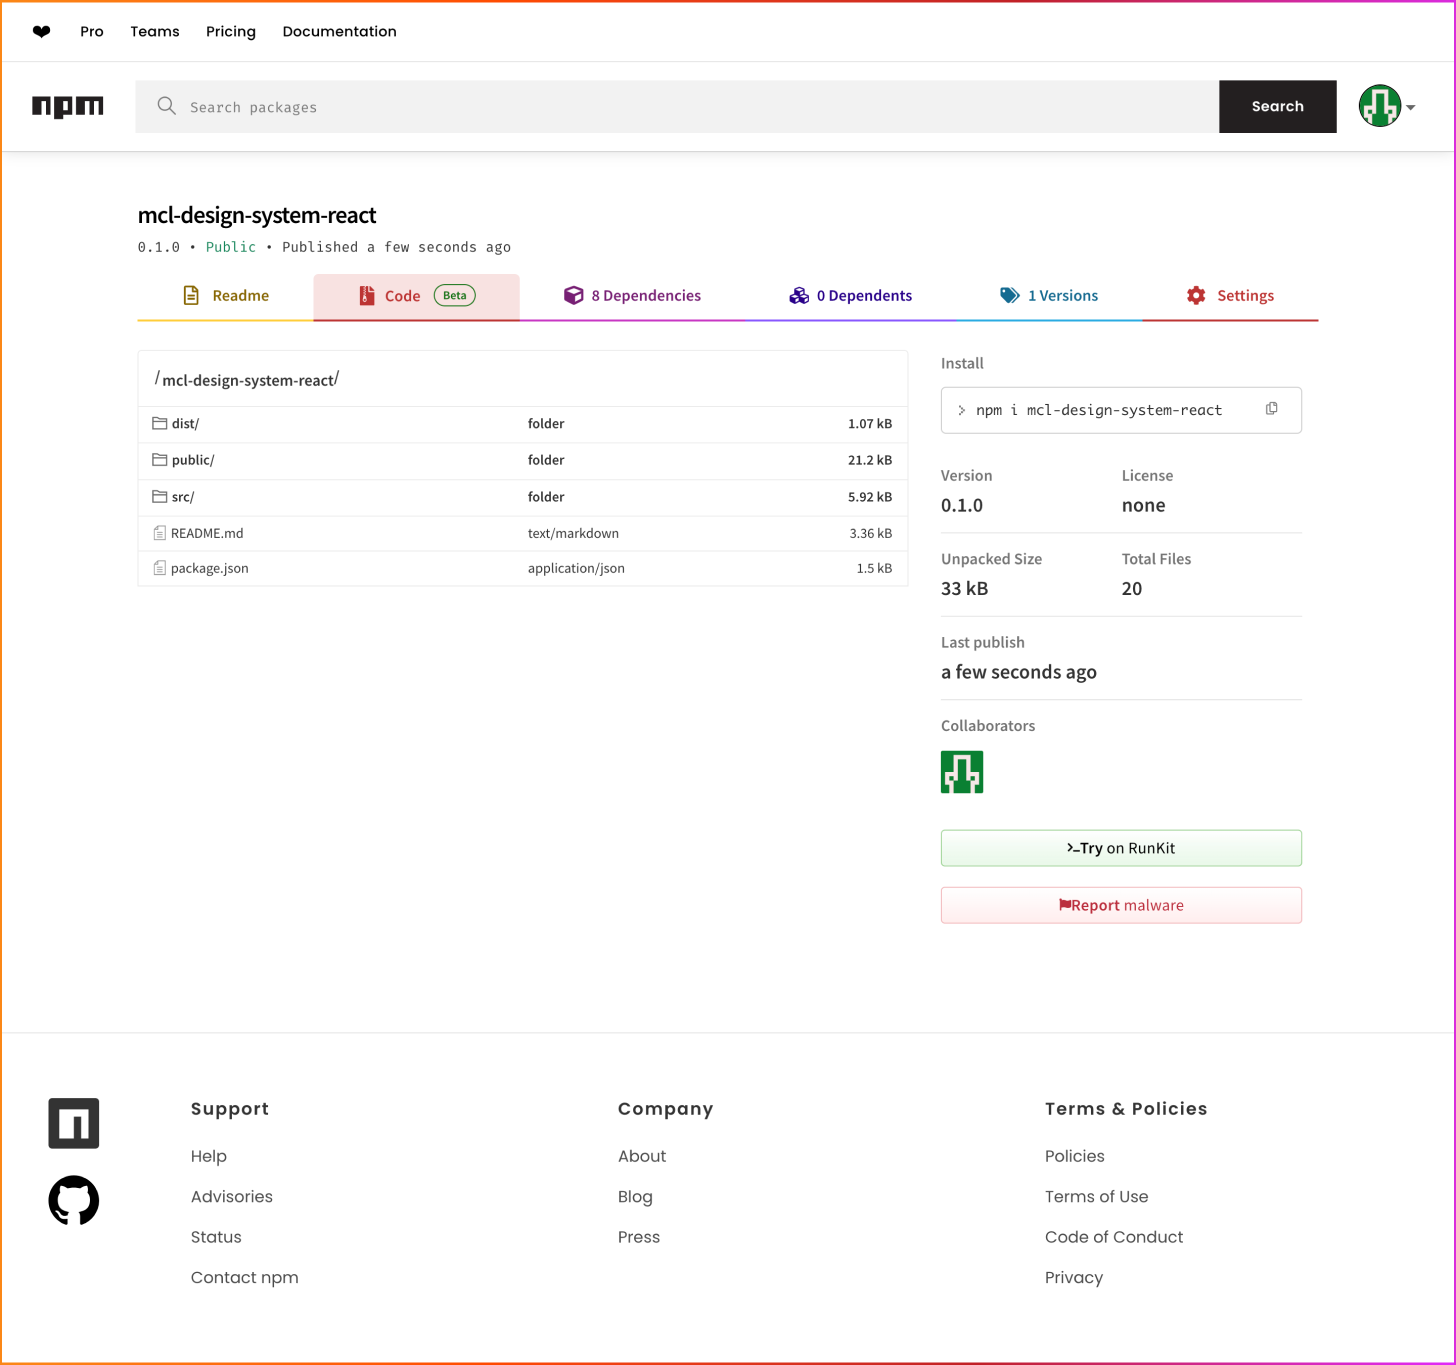Click the npm i install command text
The width and height of the screenshot is (1456, 1365).
[1099, 410]
